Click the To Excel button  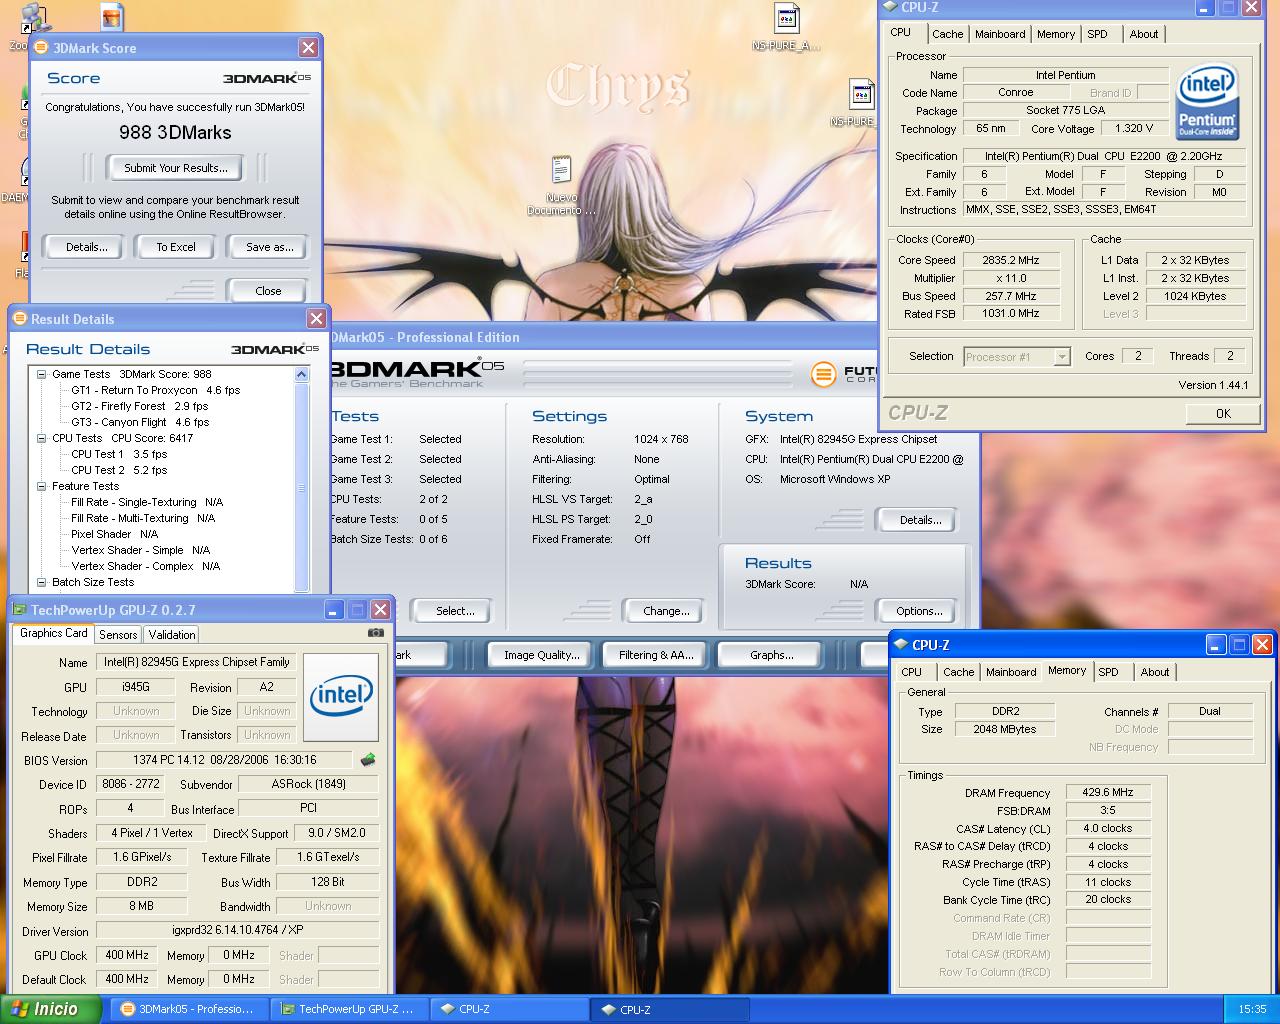[x=176, y=247]
